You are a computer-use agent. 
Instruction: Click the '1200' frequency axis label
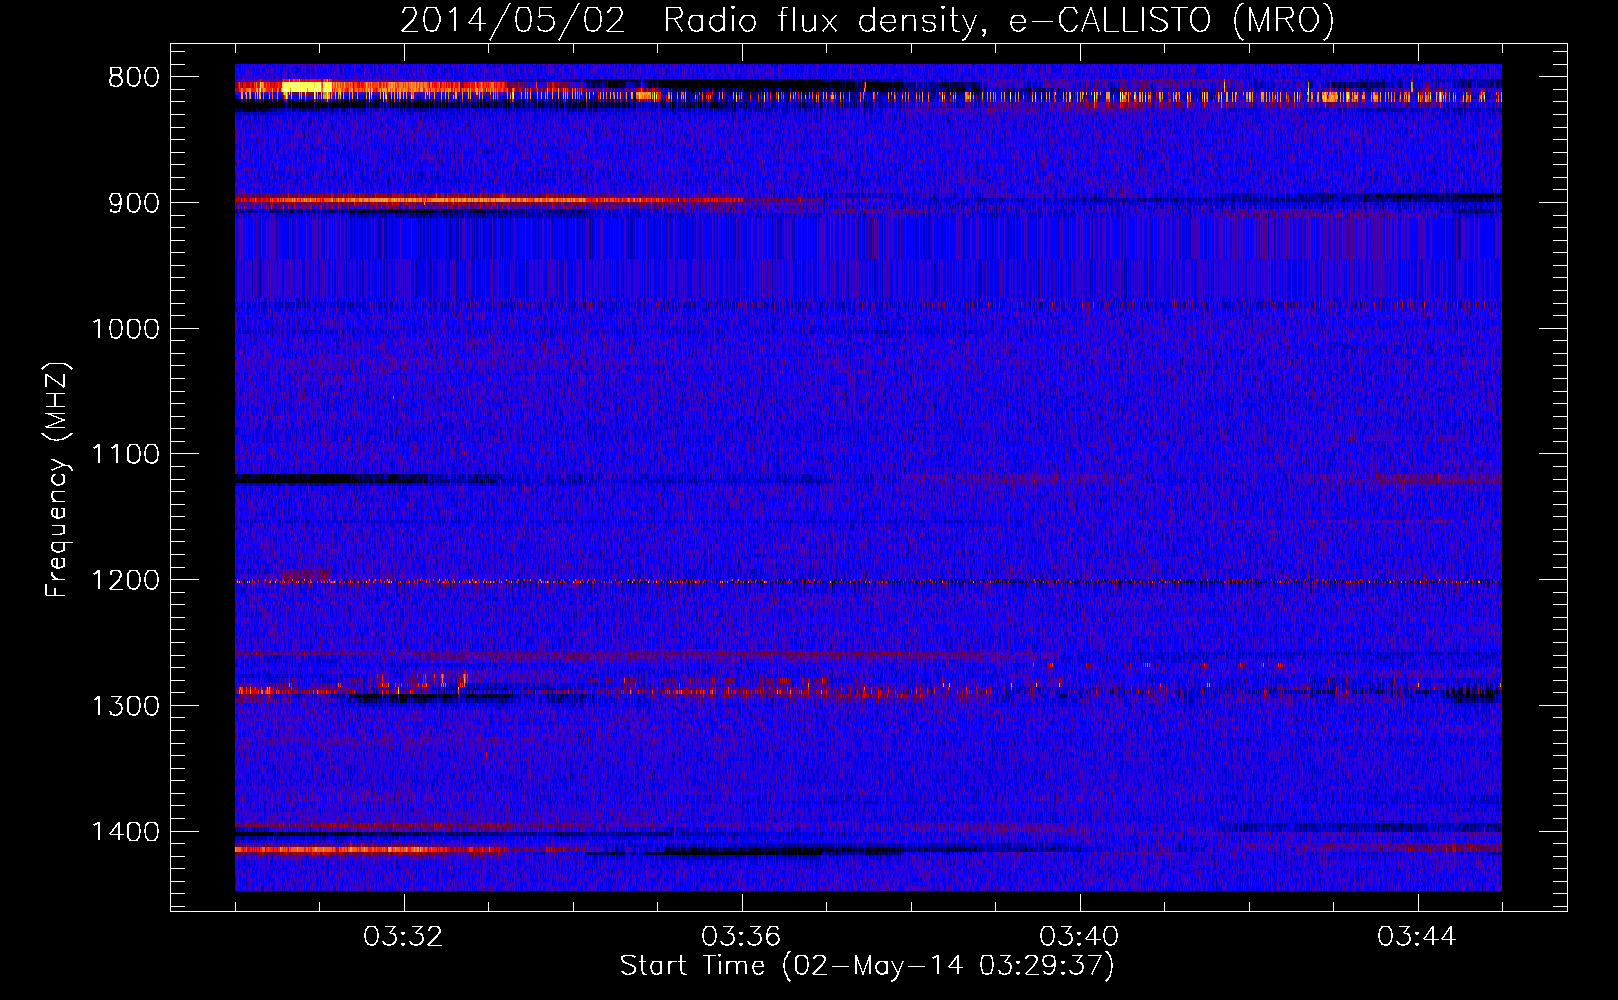coord(126,581)
